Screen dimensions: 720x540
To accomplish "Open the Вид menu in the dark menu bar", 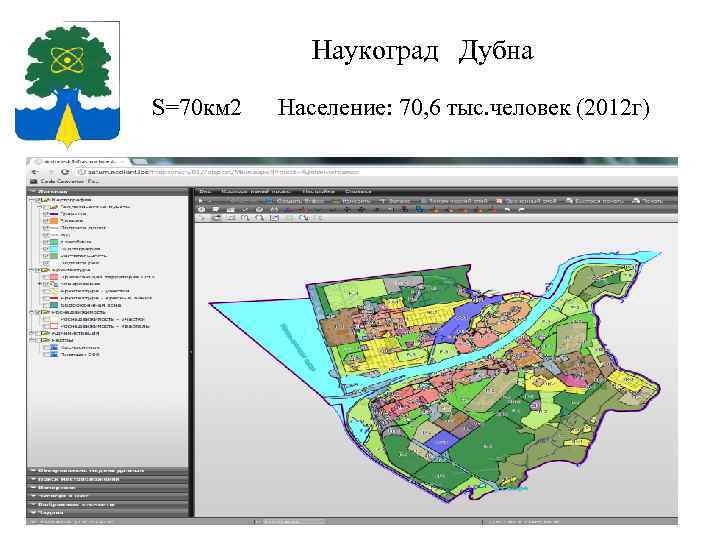I will (205, 191).
